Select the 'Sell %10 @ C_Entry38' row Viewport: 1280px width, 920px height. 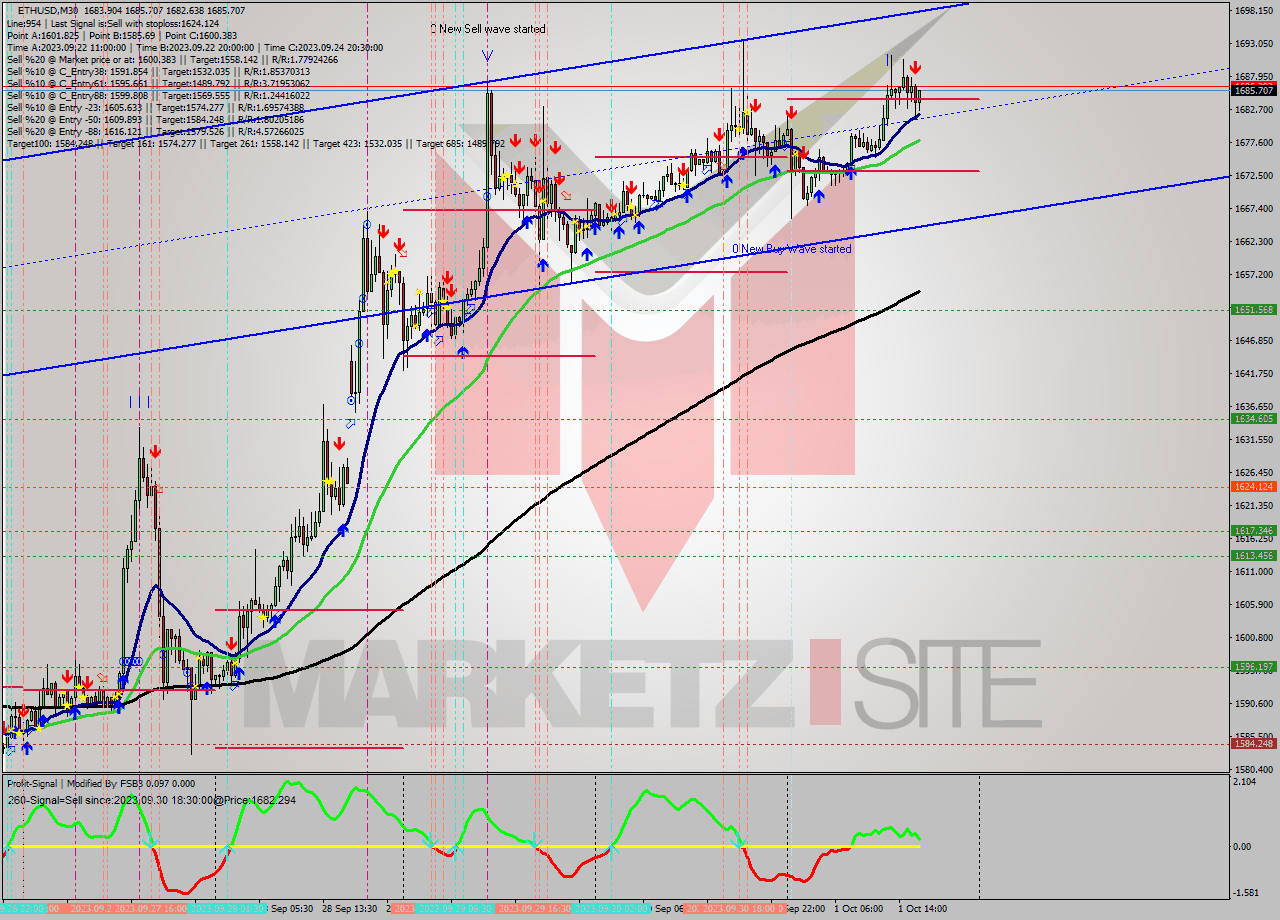coord(158,71)
